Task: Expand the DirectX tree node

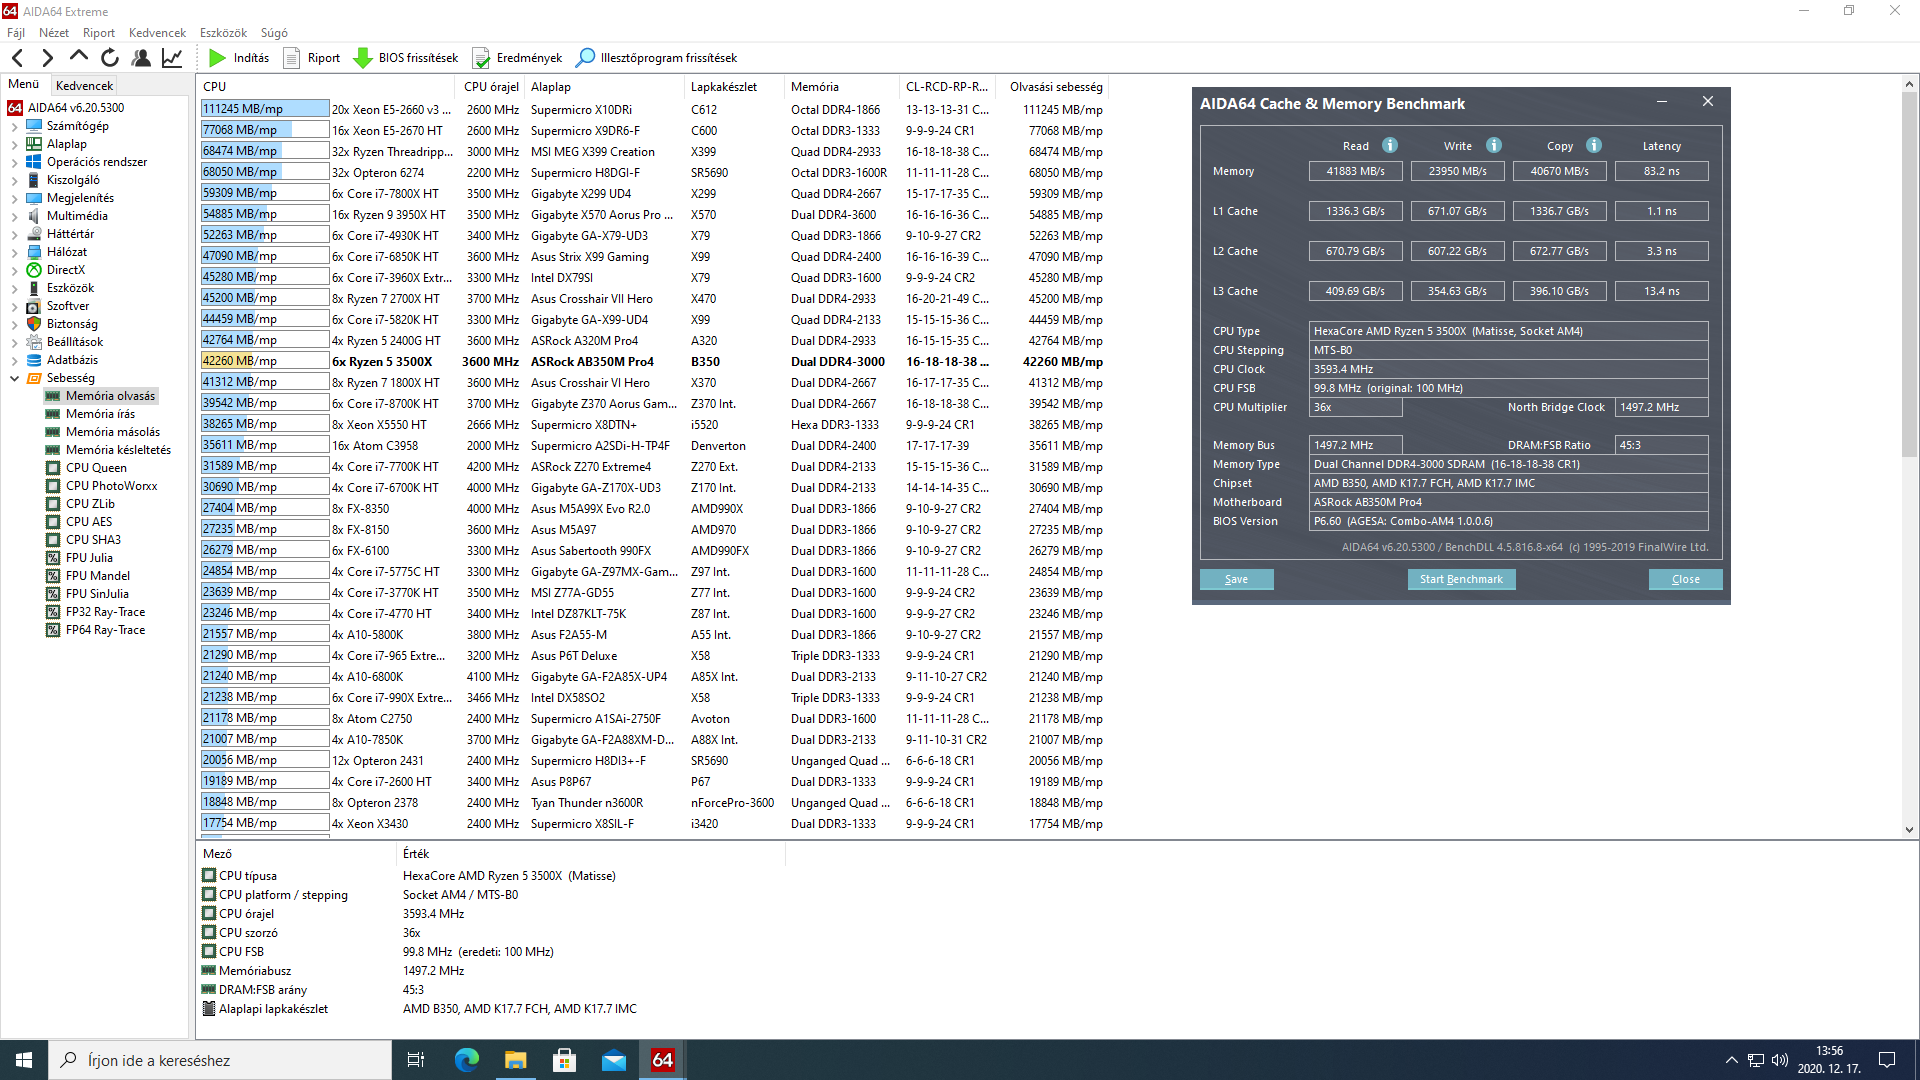Action: [15, 270]
